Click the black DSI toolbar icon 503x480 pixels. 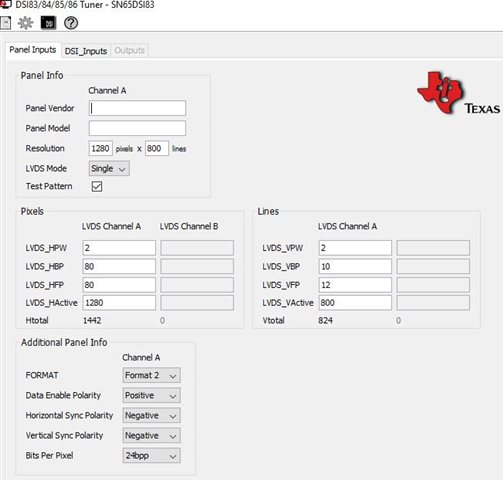click(48, 23)
